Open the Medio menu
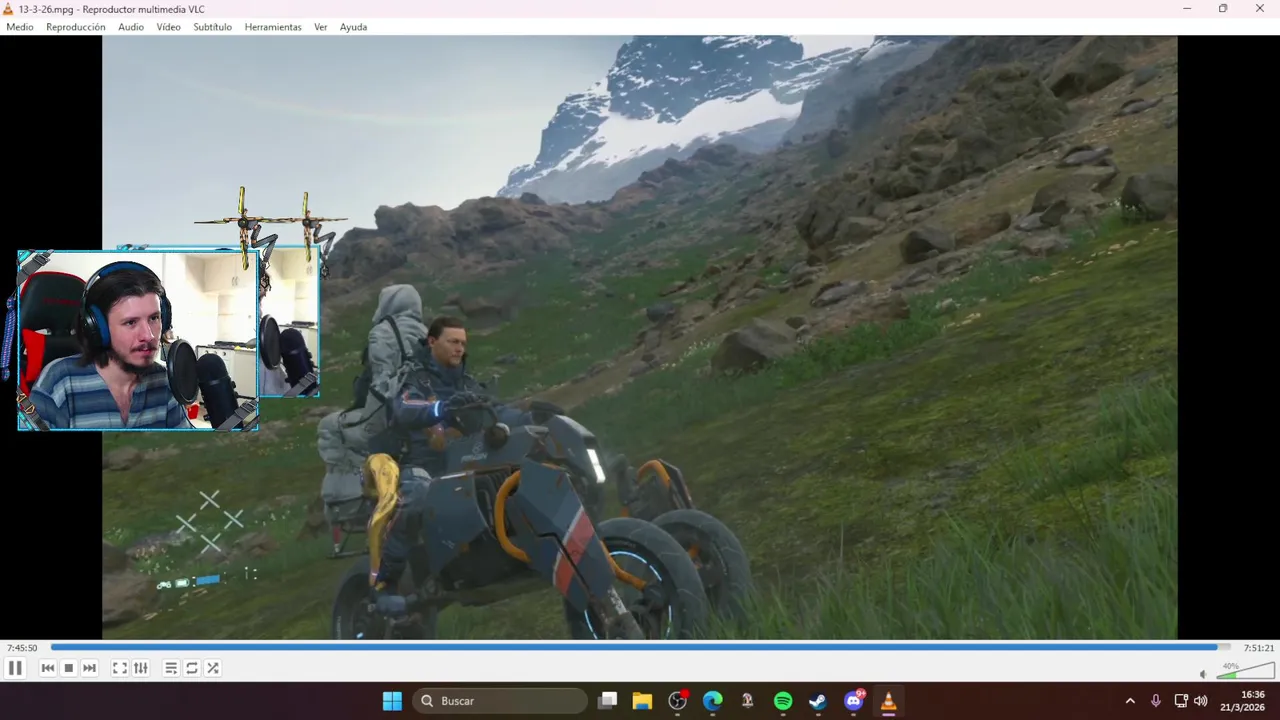The image size is (1280, 720). (20, 27)
